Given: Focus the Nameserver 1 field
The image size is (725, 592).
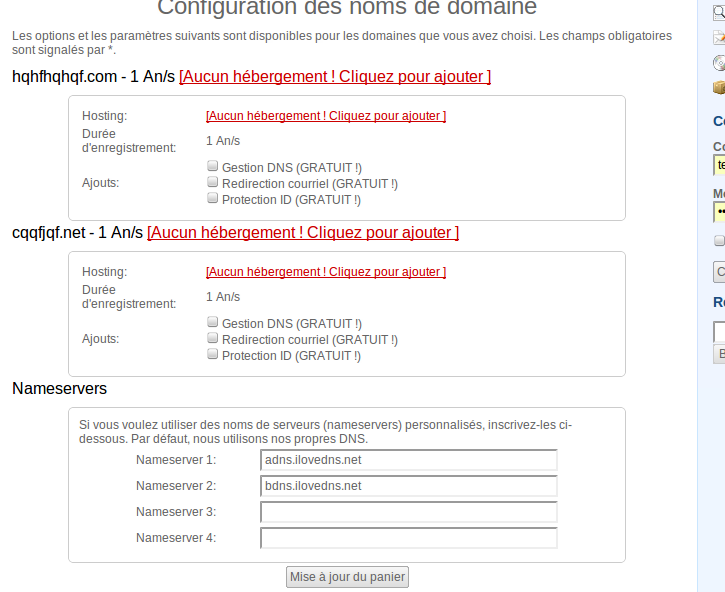Looking at the screenshot, I should click(408, 460).
